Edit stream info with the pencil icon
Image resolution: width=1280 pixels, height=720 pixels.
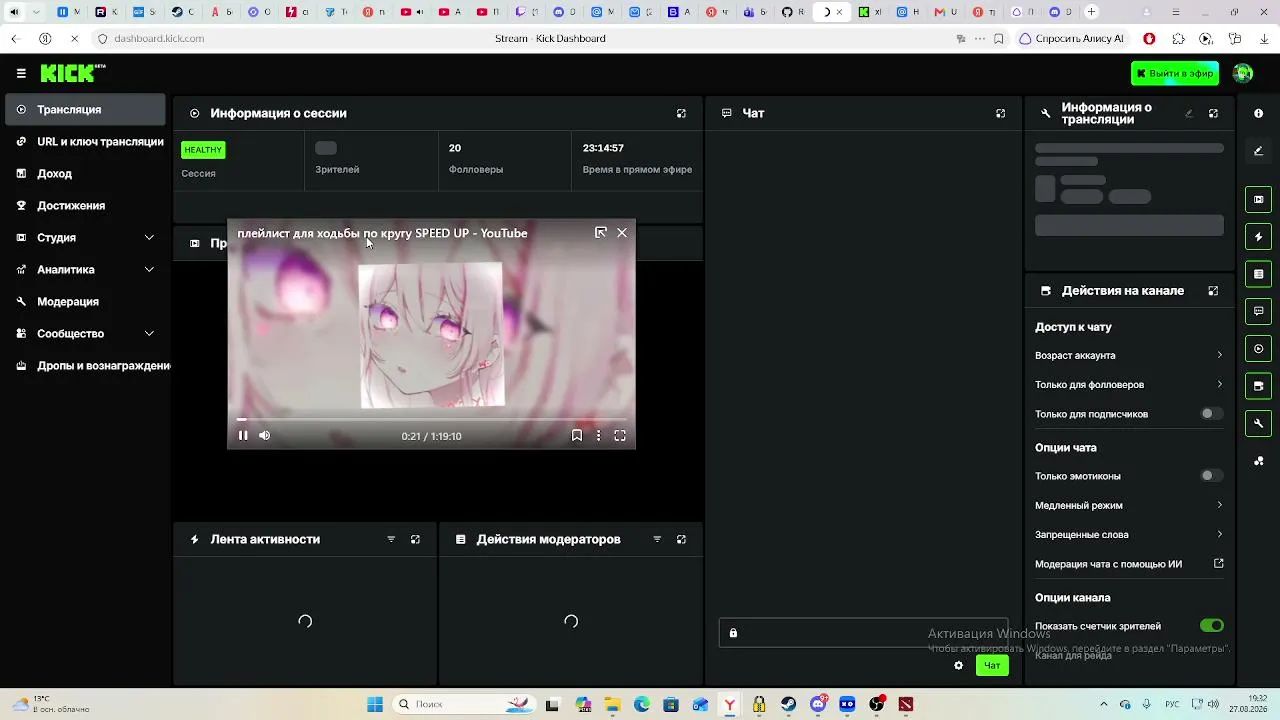(x=1189, y=113)
